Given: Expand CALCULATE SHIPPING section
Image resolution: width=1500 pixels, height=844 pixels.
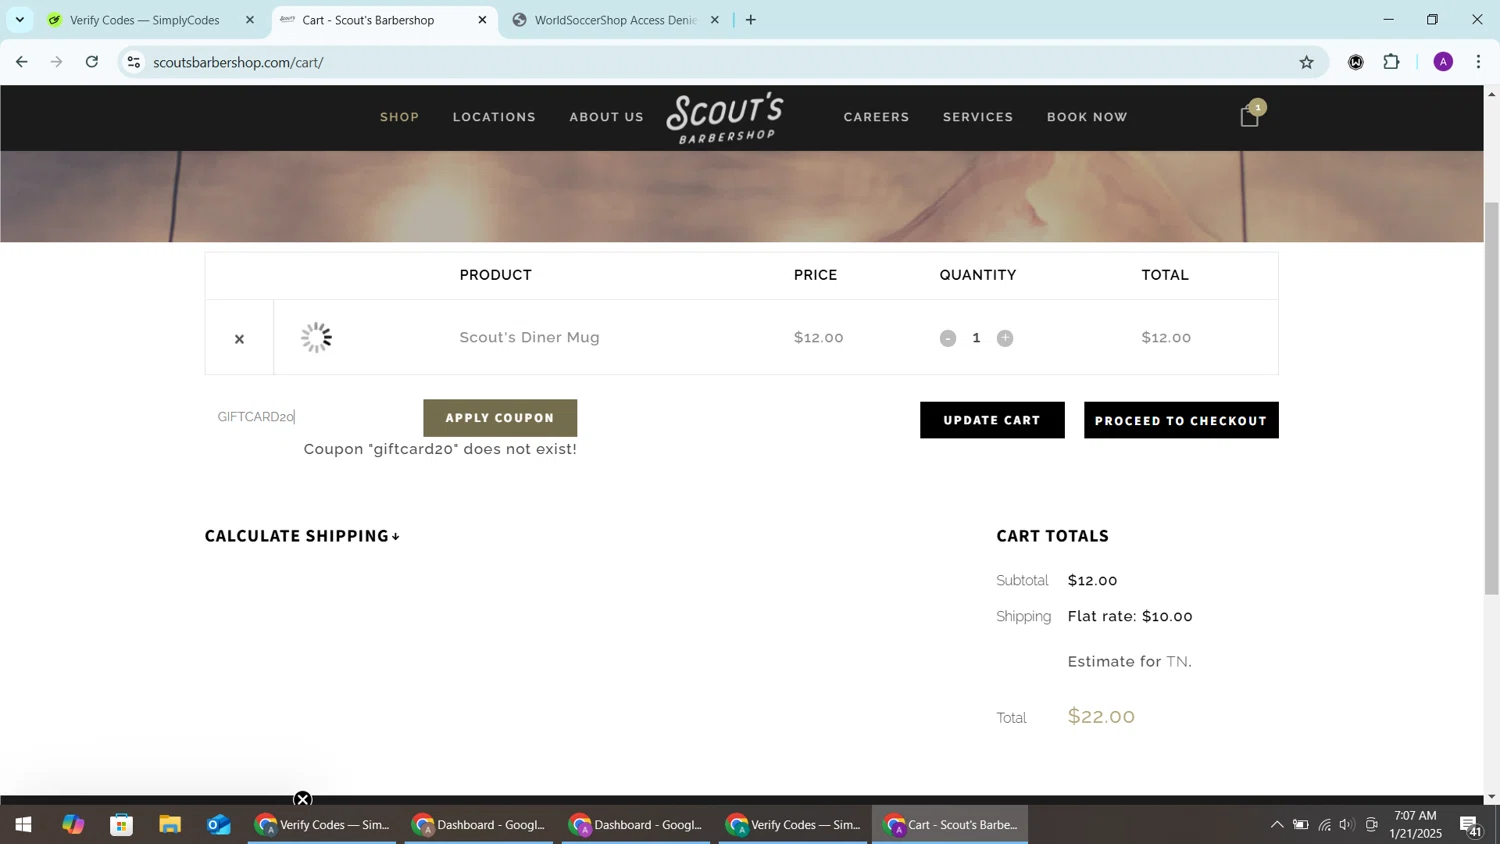Looking at the screenshot, I should (303, 536).
